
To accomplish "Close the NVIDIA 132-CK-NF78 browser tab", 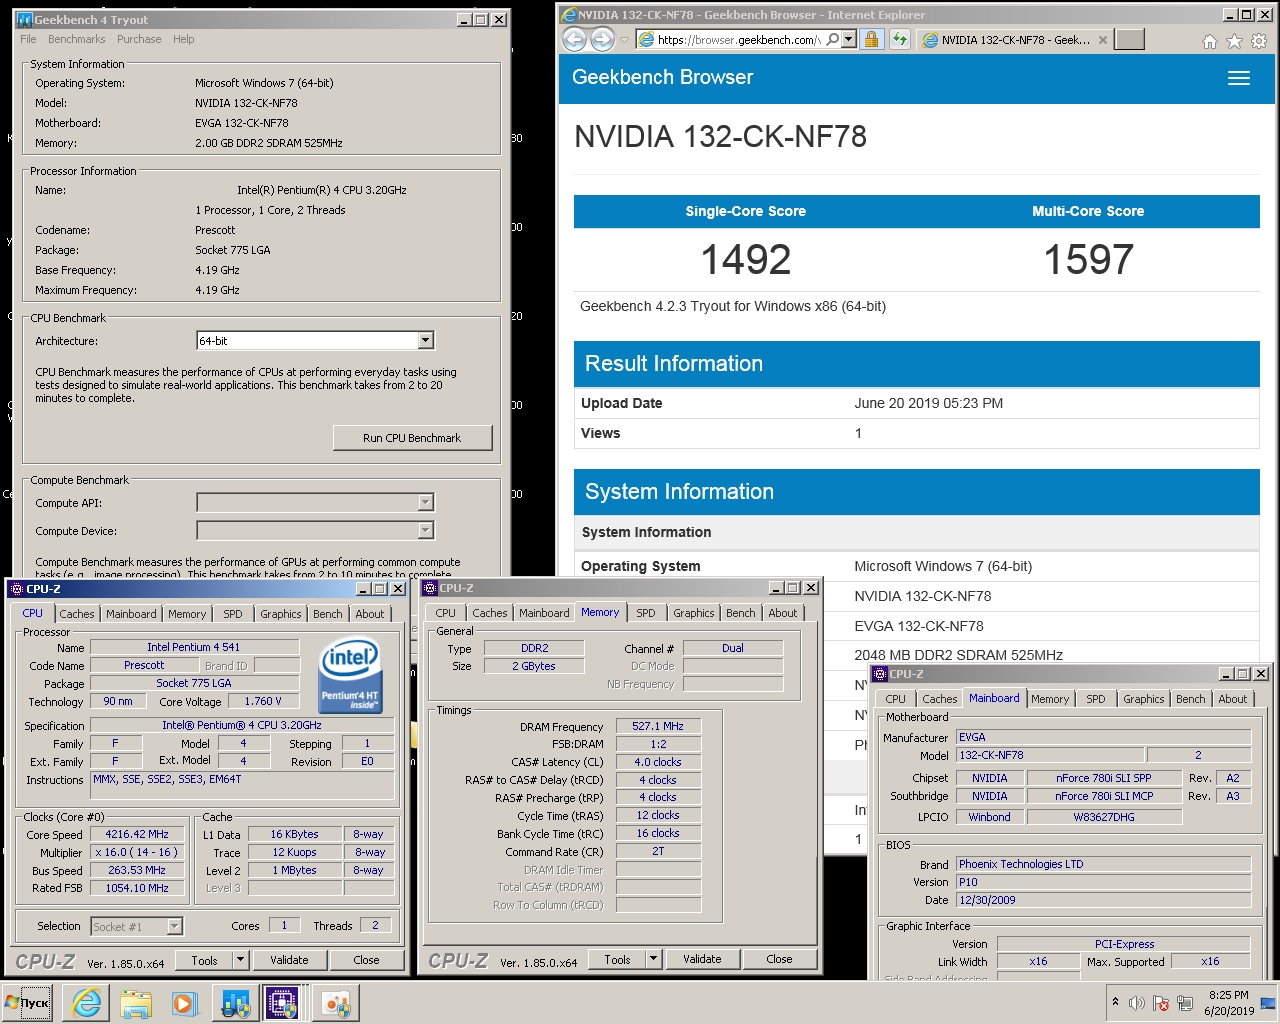I will pos(1103,40).
